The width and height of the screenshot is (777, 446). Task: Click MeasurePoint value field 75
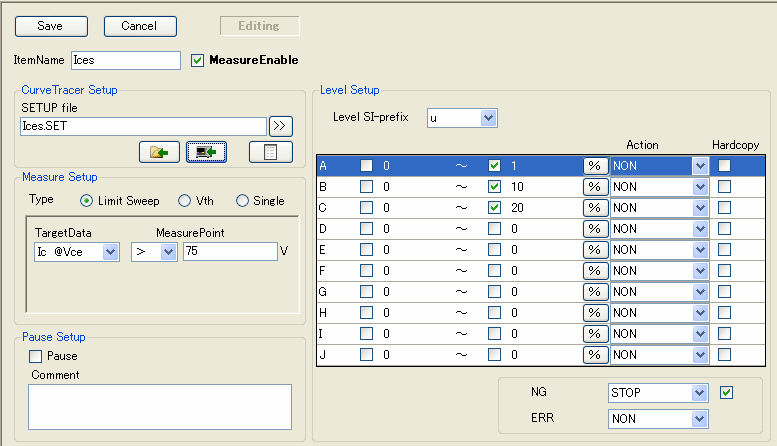(230, 251)
